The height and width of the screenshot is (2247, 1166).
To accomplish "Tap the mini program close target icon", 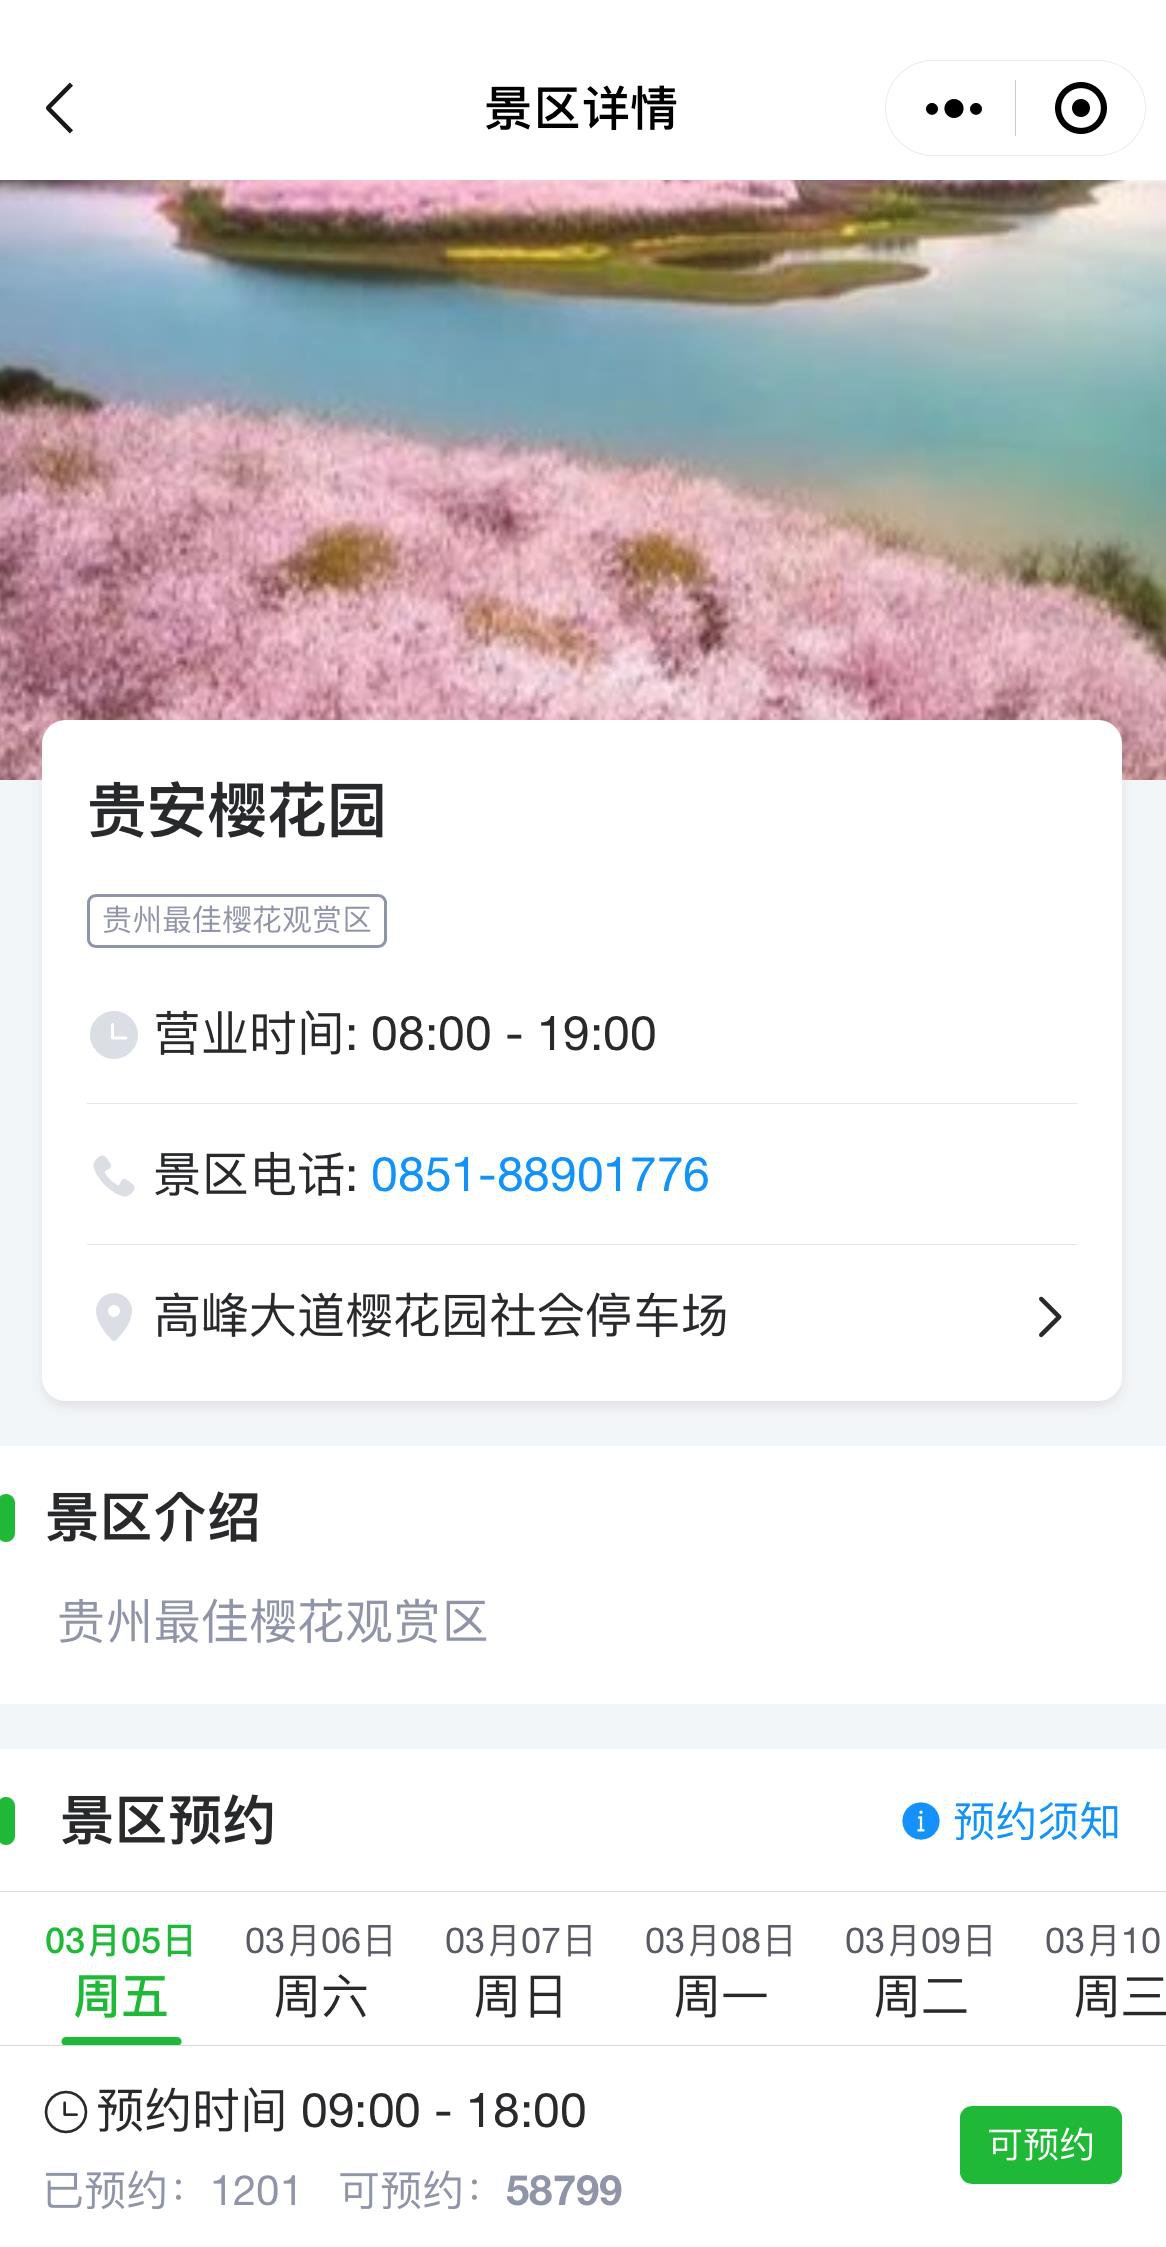I will tap(1080, 108).
